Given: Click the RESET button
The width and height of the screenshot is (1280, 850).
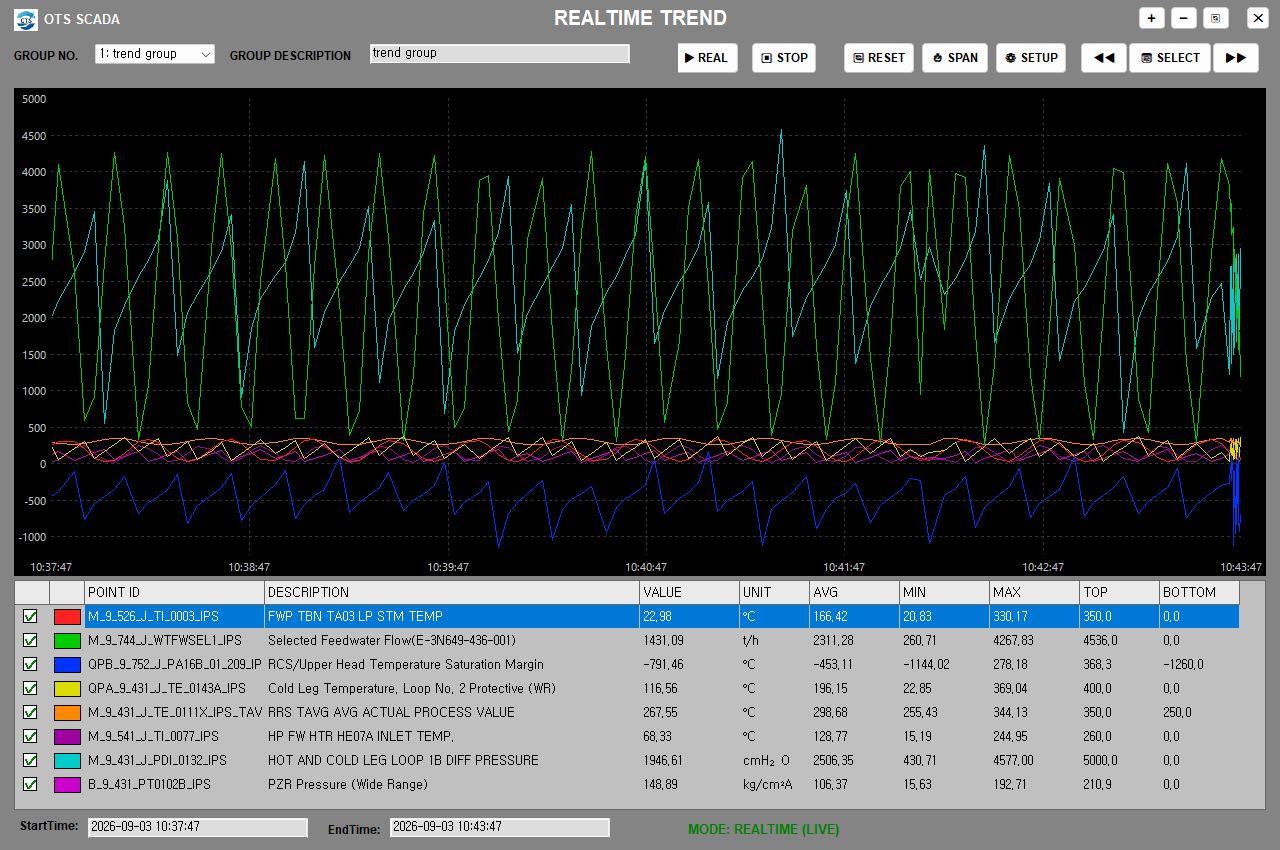Looking at the screenshot, I should [879, 58].
